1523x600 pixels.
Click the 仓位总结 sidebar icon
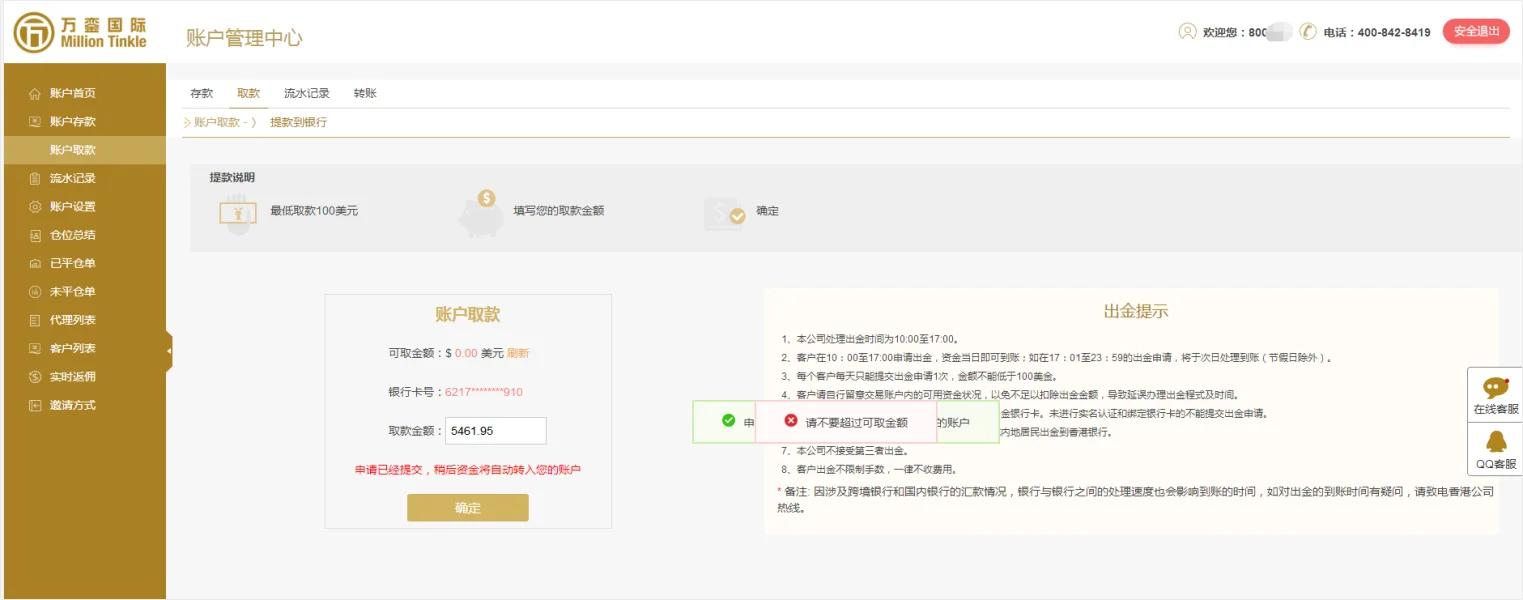coord(35,235)
